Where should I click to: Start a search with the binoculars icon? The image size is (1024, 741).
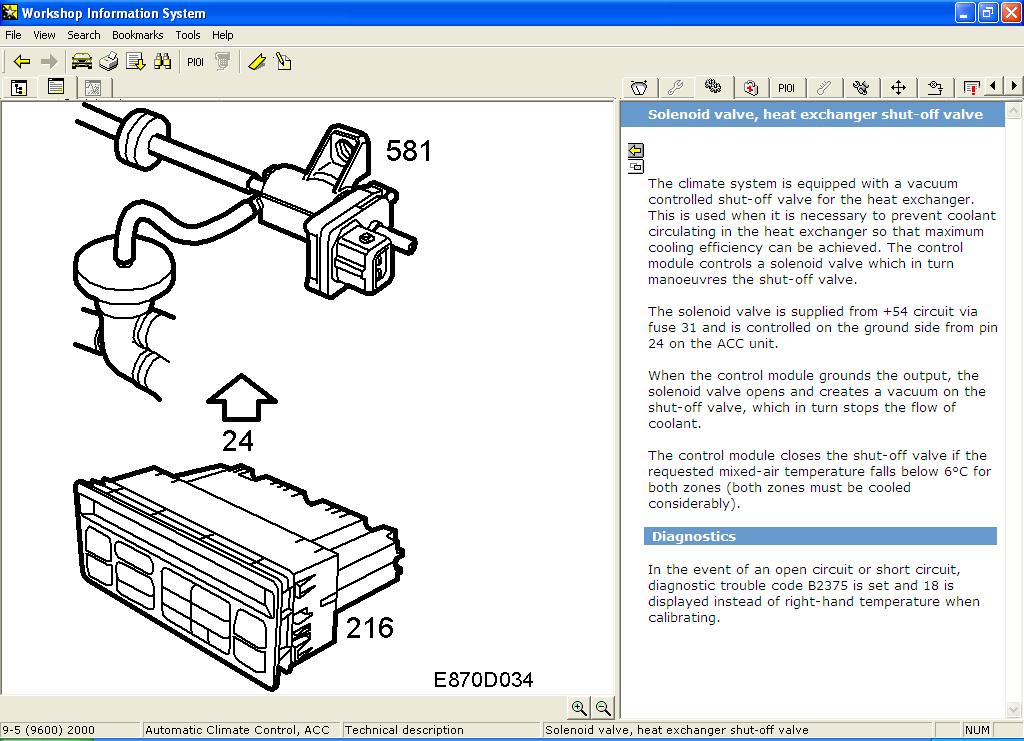(x=162, y=61)
